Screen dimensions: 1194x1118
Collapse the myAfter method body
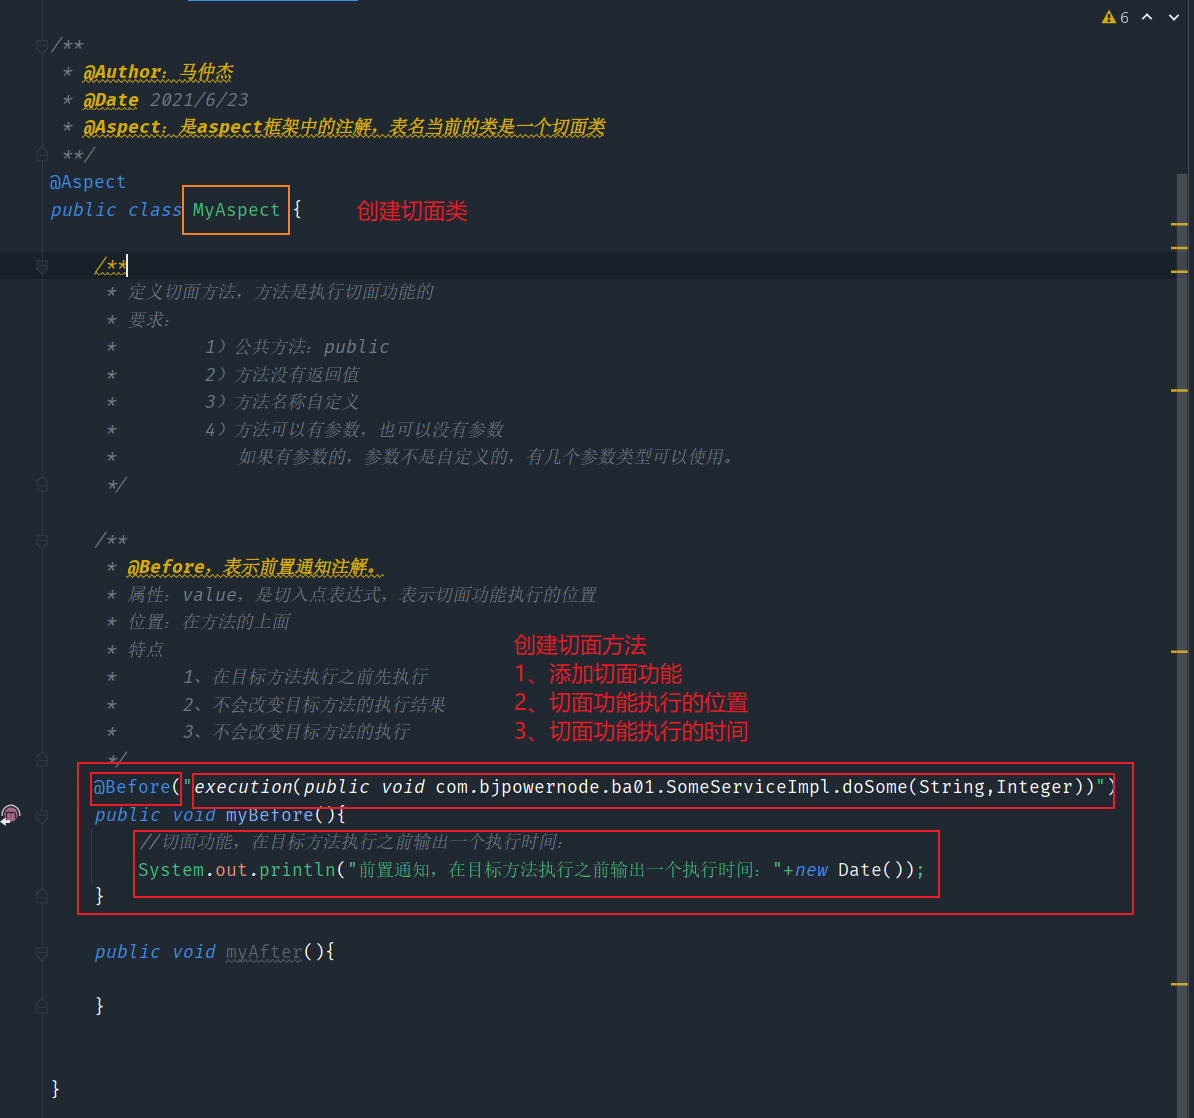click(x=42, y=952)
